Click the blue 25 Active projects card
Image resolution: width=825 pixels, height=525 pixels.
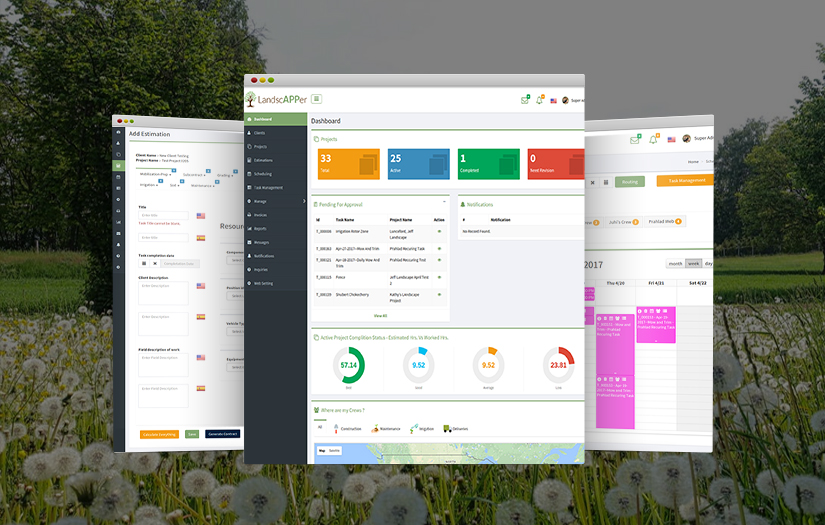click(x=419, y=164)
